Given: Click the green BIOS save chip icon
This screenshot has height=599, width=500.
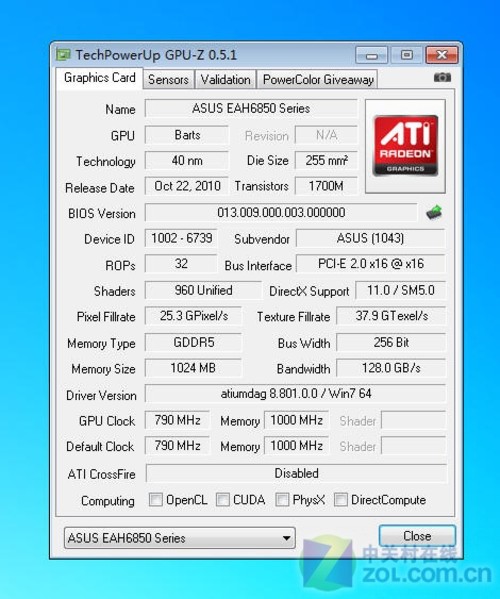Looking at the screenshot, I should 434,212.
